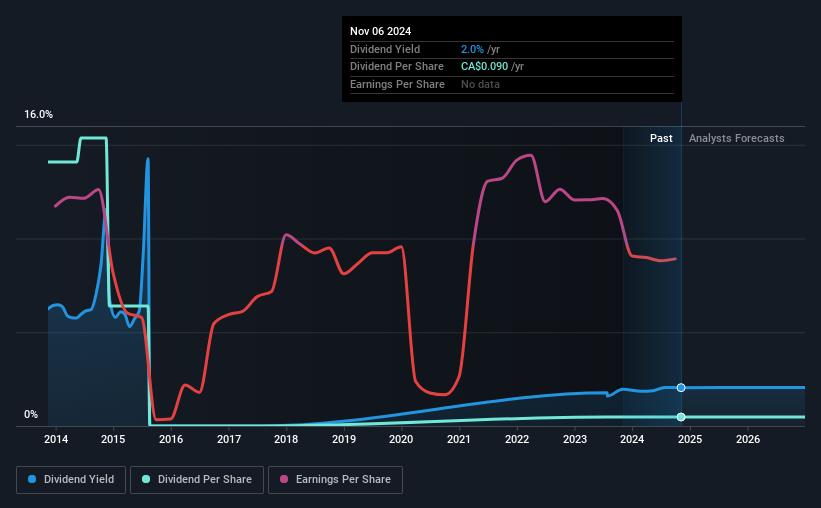This screenshot has width=821, height=508.
Task: Click the 16.0% y-axis label
Action: [38, 115]
